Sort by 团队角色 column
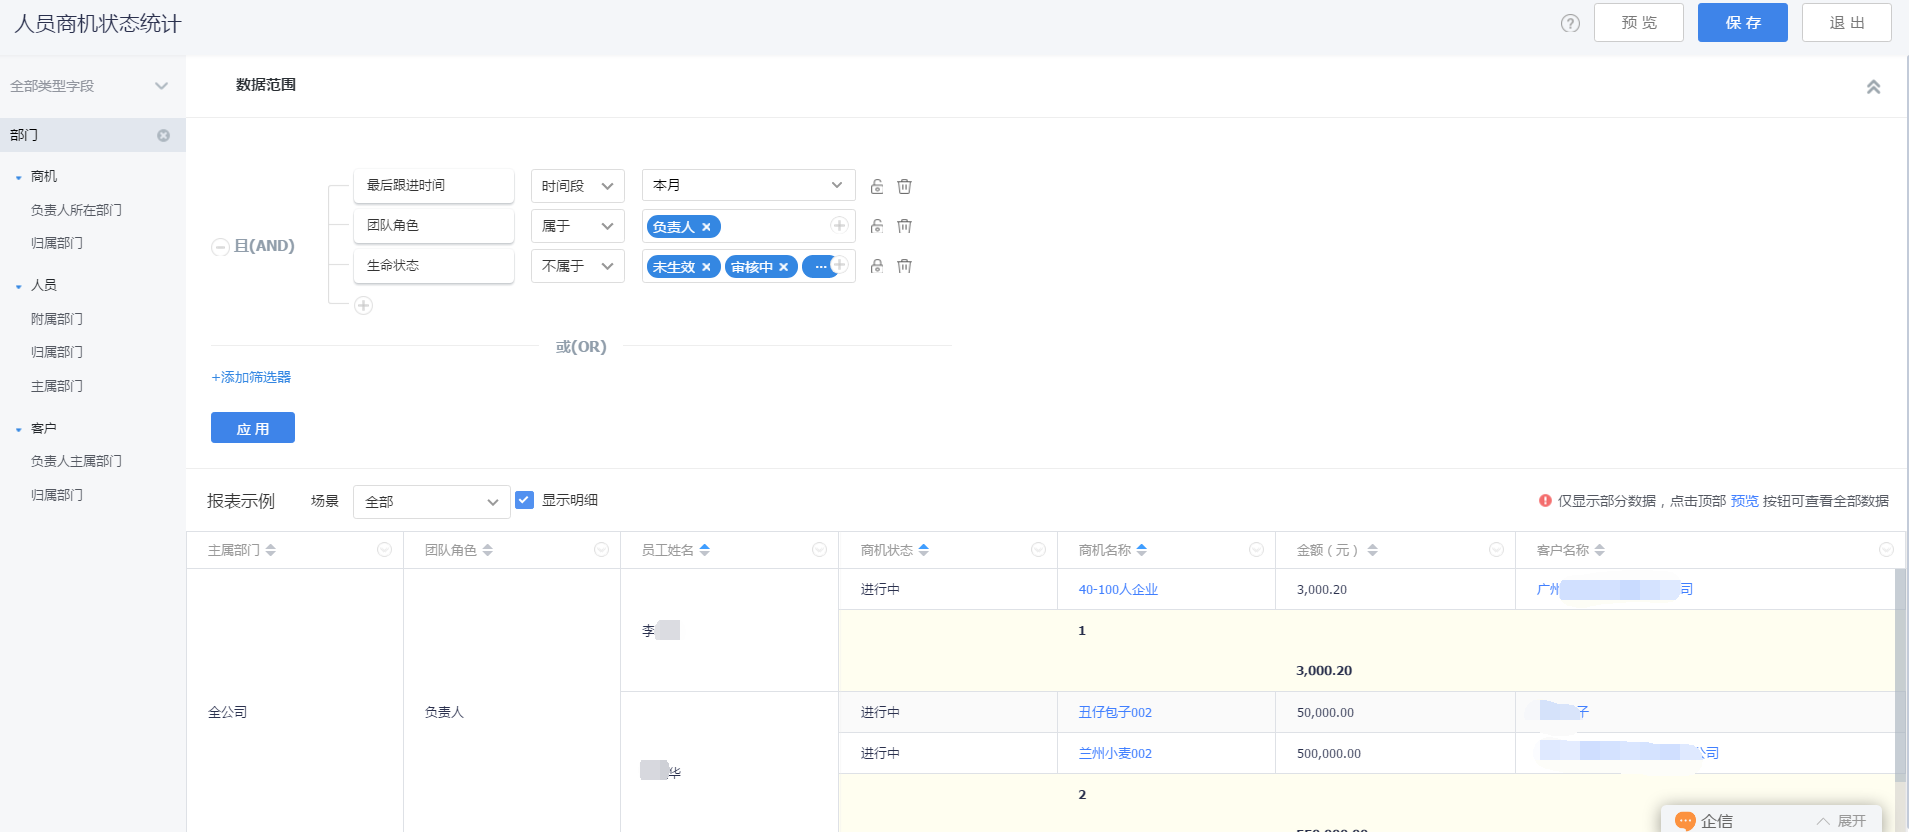1909x832 pixels. point(488,550)
